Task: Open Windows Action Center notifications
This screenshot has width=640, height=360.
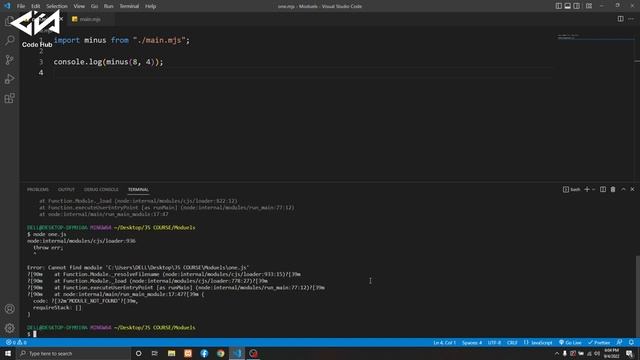Action: 629,353
